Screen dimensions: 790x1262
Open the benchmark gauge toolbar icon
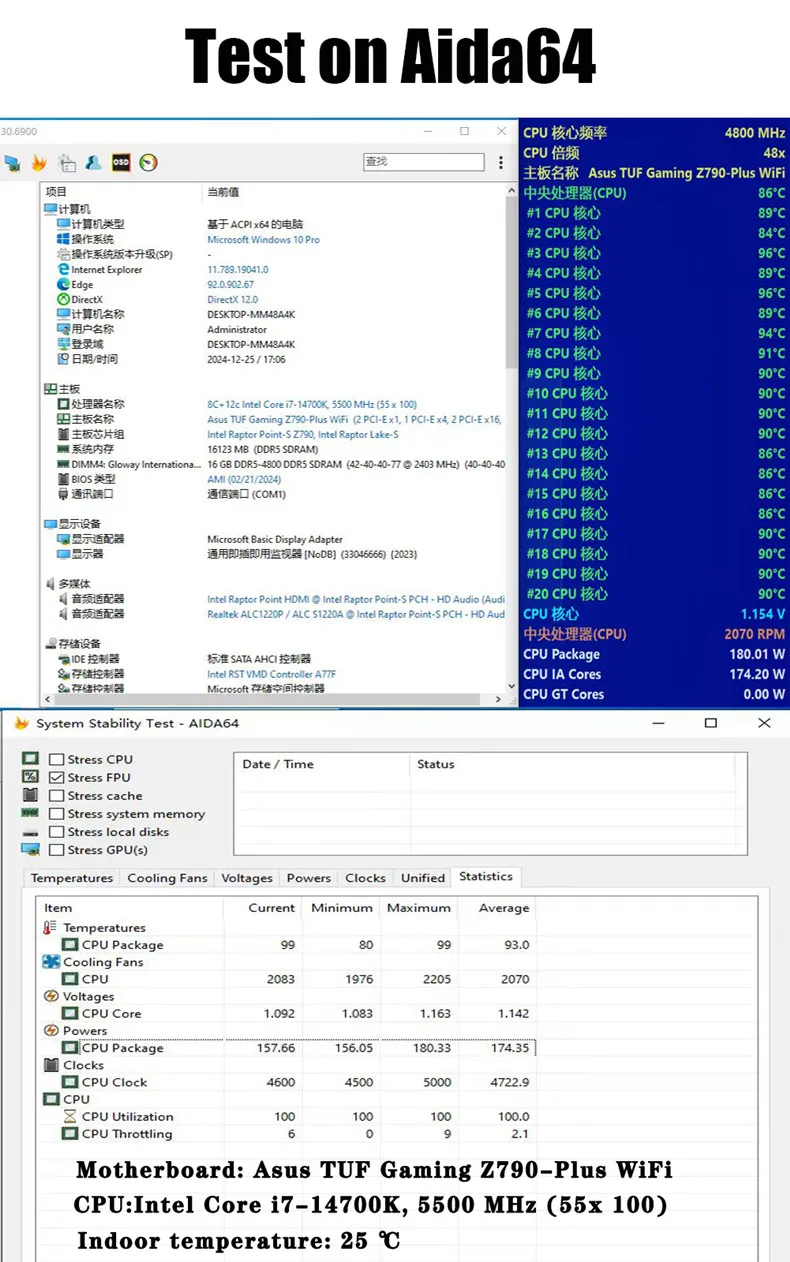click(148, 162)
